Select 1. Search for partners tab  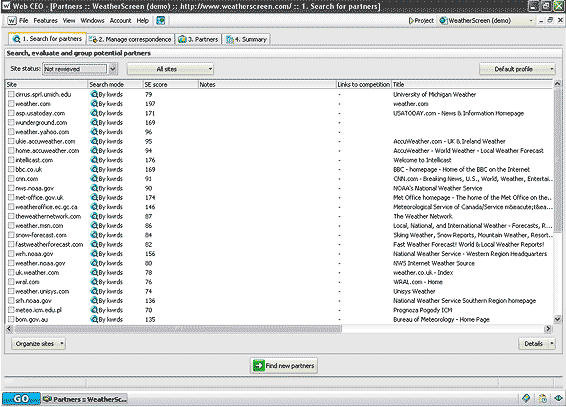[x=47, y=39]
